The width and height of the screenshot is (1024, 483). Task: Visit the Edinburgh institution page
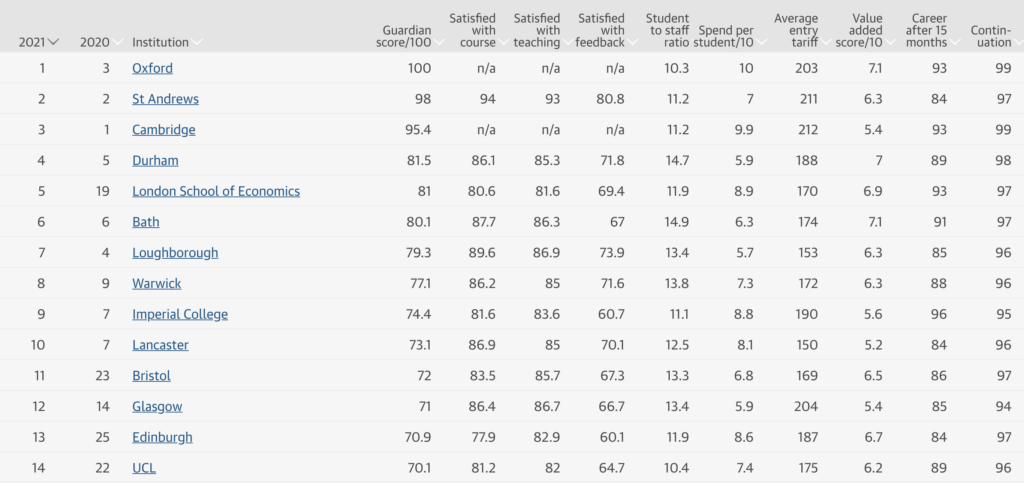coord(162,437)
